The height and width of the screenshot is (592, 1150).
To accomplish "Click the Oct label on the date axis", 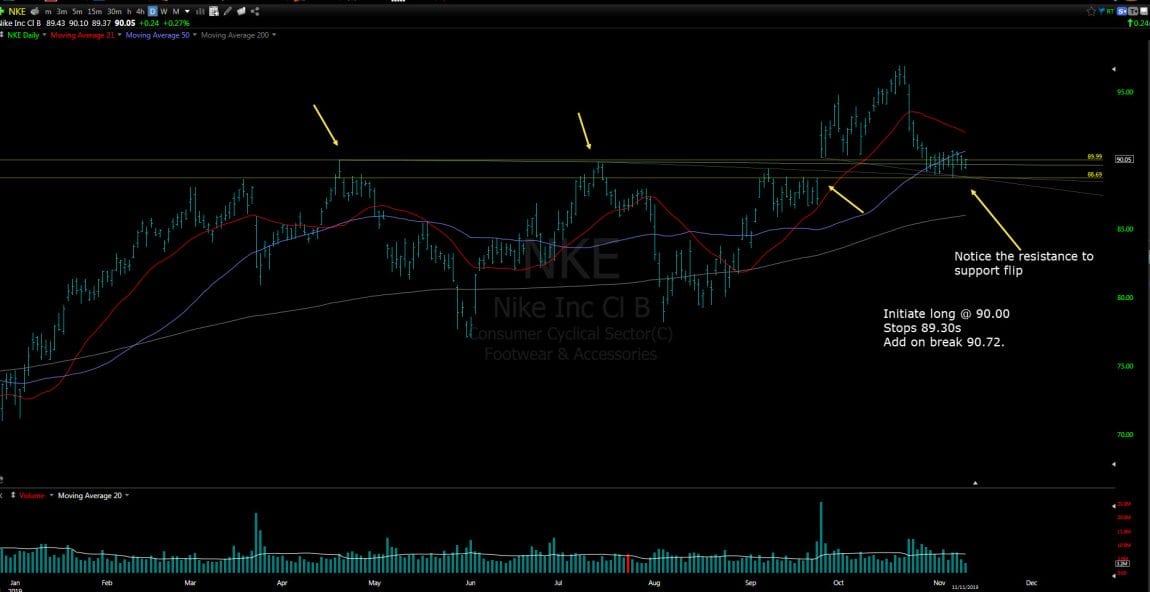I will pos(838,583).
